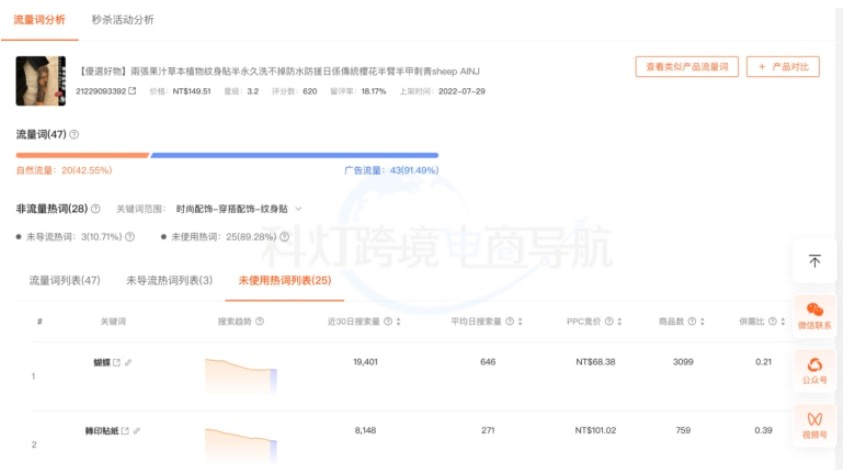The width and height of the screenshot is (848, 470).
Task: Show help for 流量词(47)
Action: [74, 134]
